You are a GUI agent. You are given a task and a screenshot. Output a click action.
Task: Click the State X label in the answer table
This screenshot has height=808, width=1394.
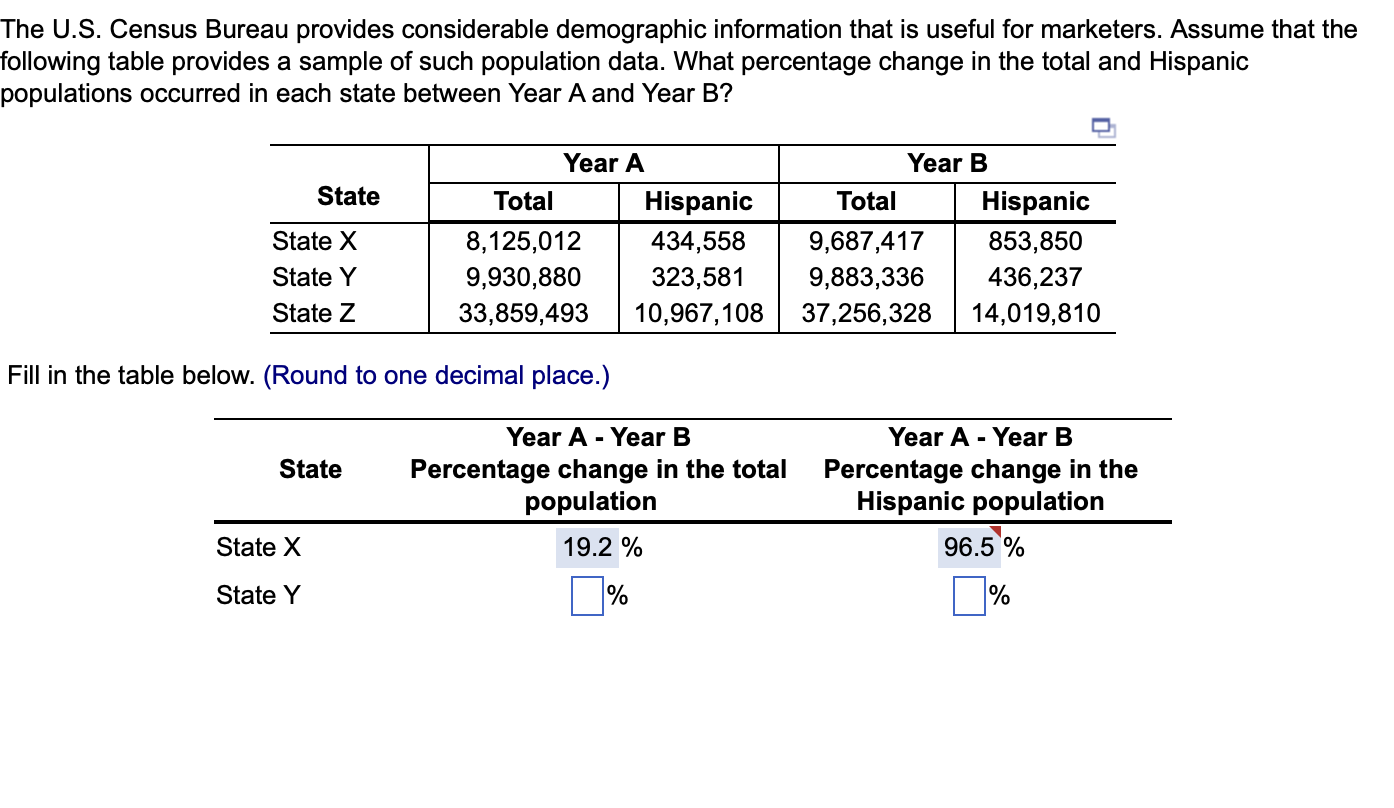click(x=258, y=547)
